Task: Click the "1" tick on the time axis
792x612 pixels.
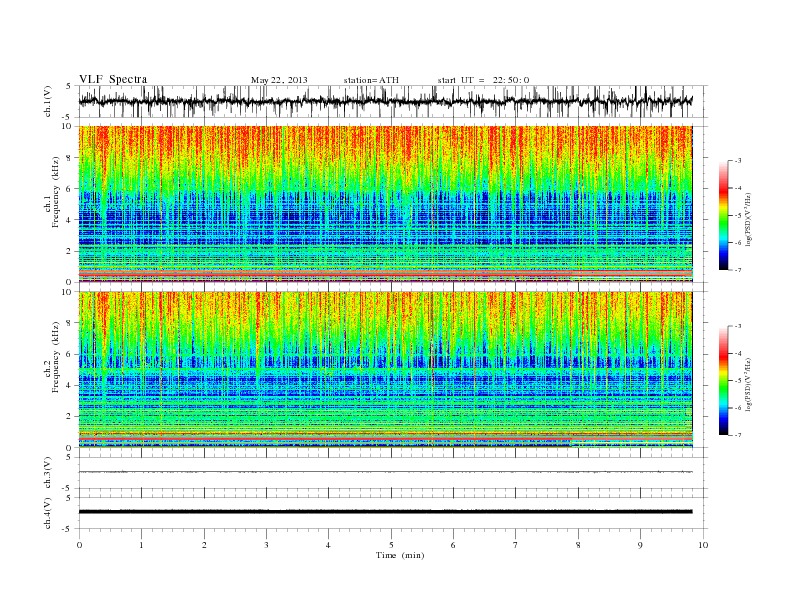Action: [x=141, y=545]
